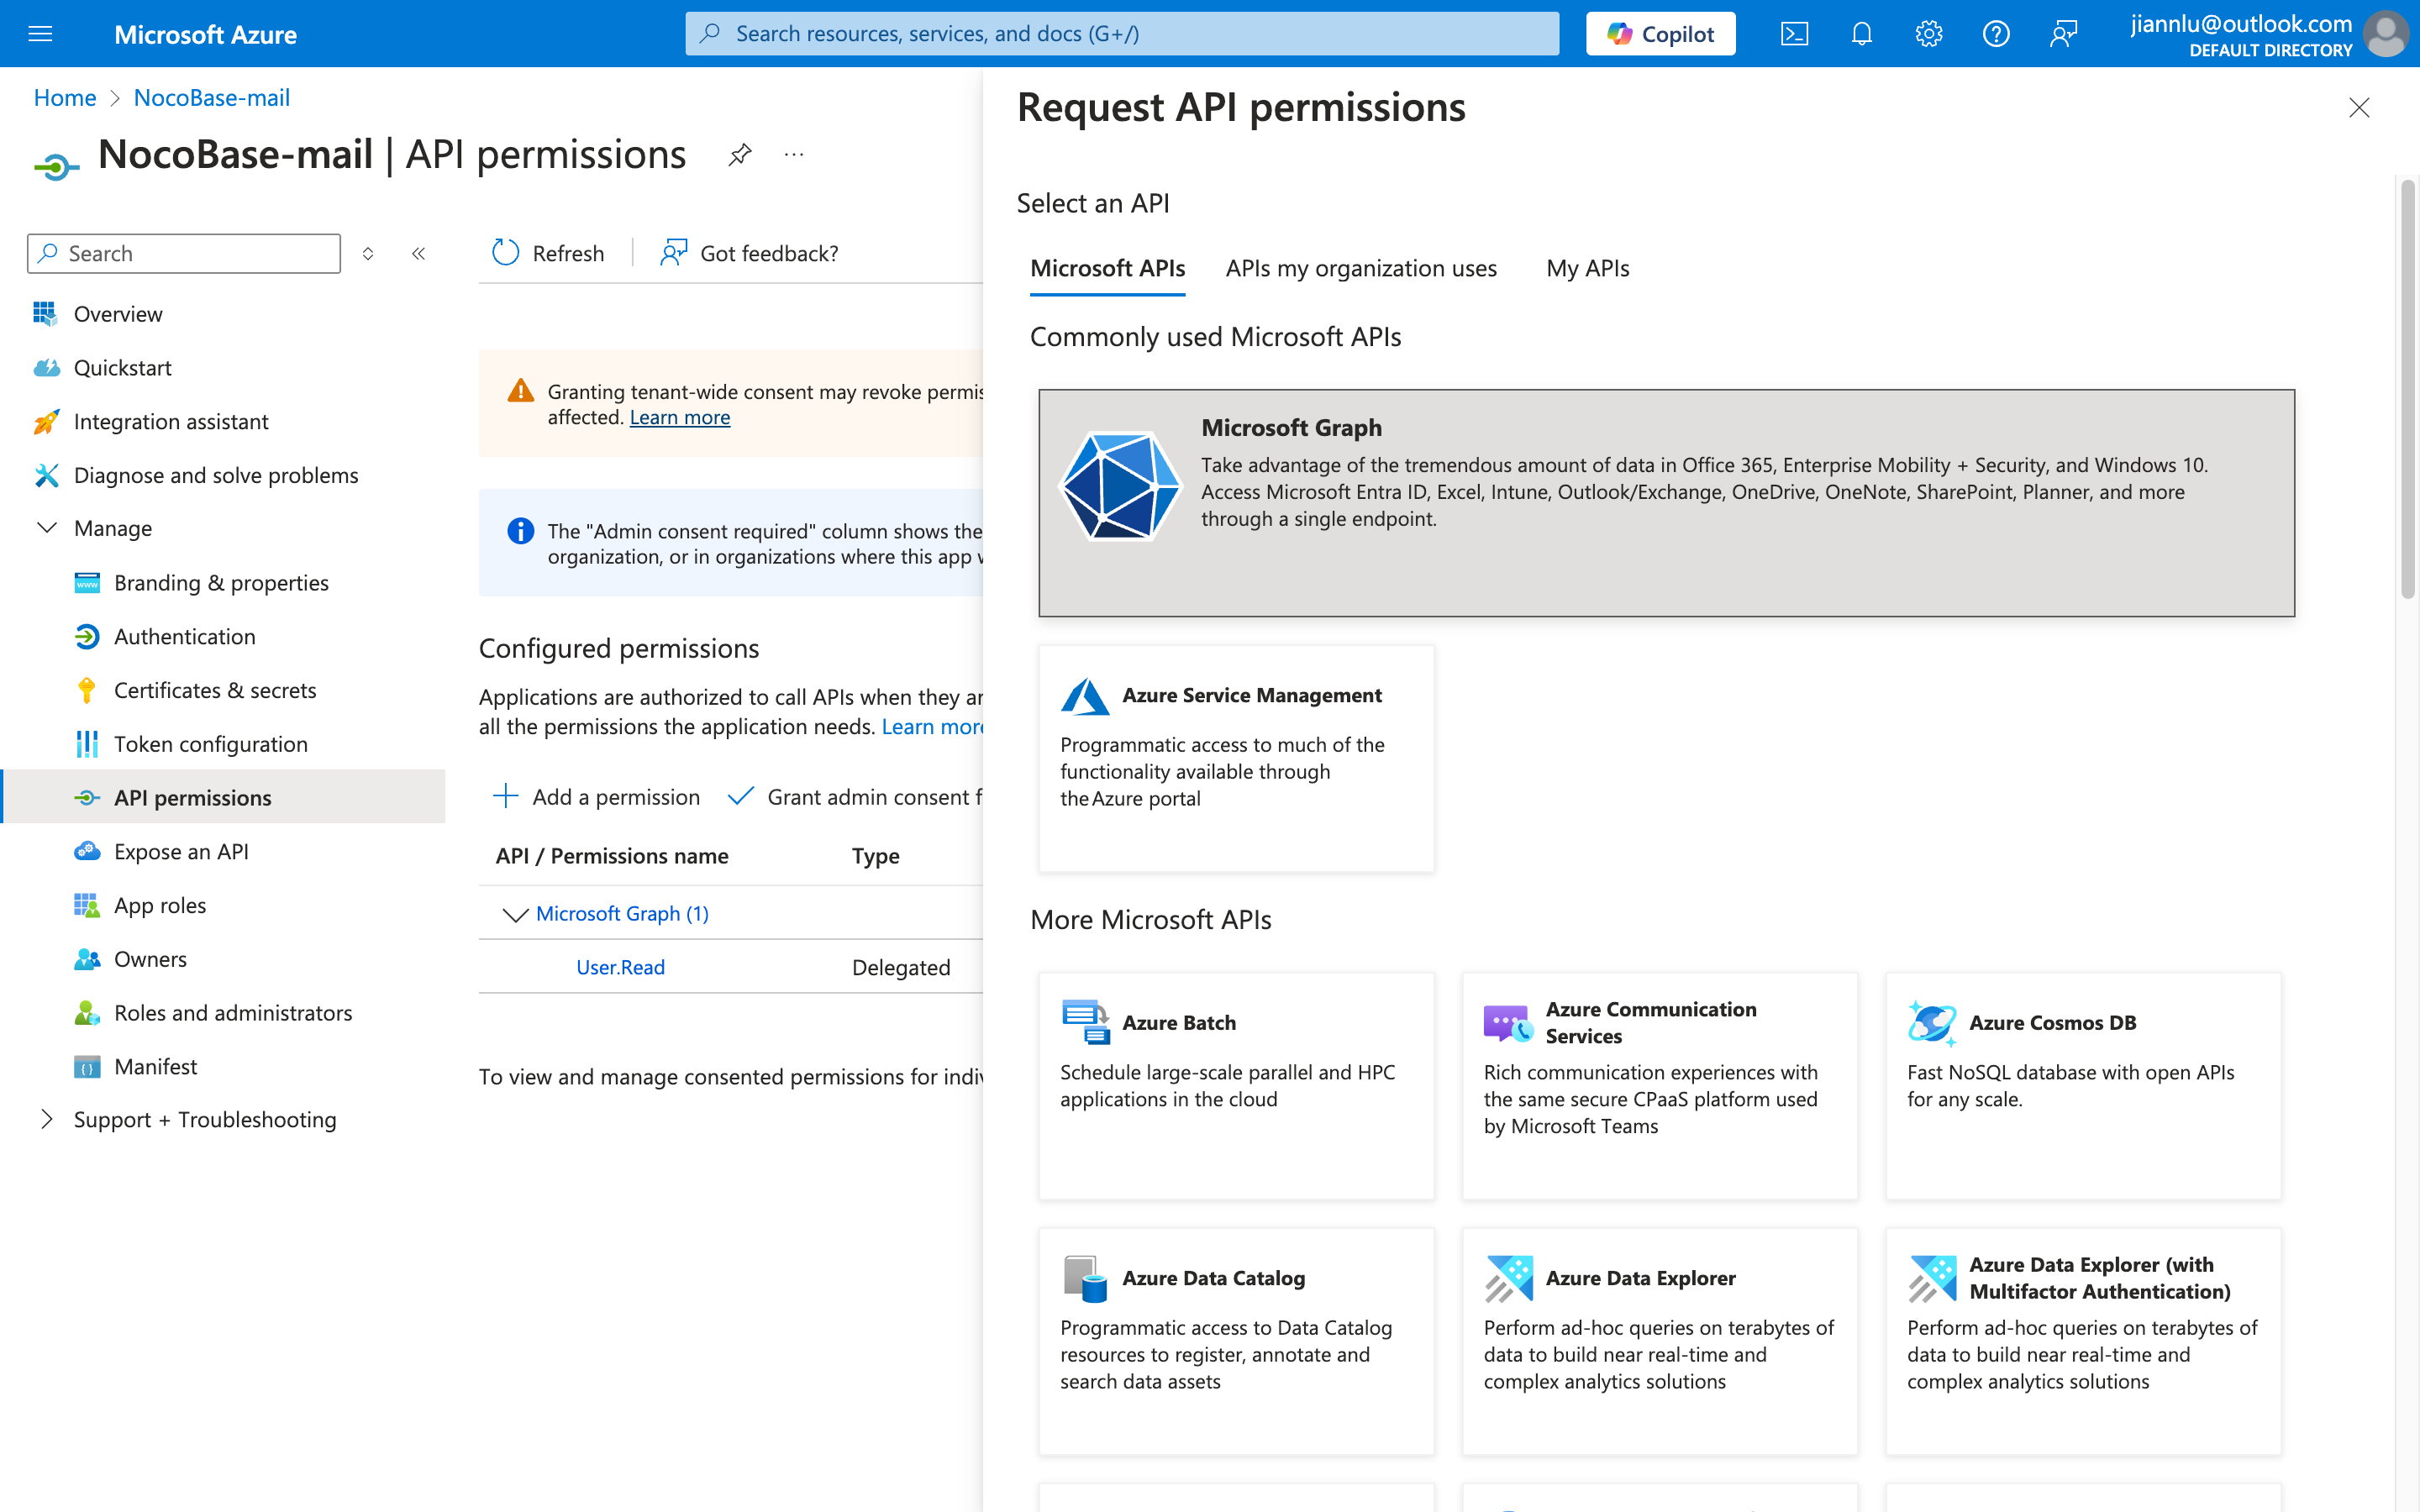Open the portal hamburger menu

pos(40,34)
